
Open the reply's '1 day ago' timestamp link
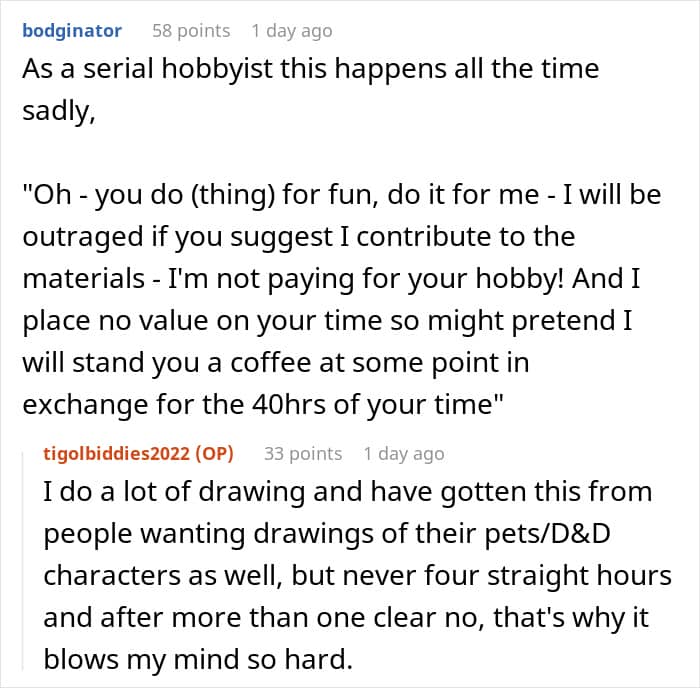[404, 454]
